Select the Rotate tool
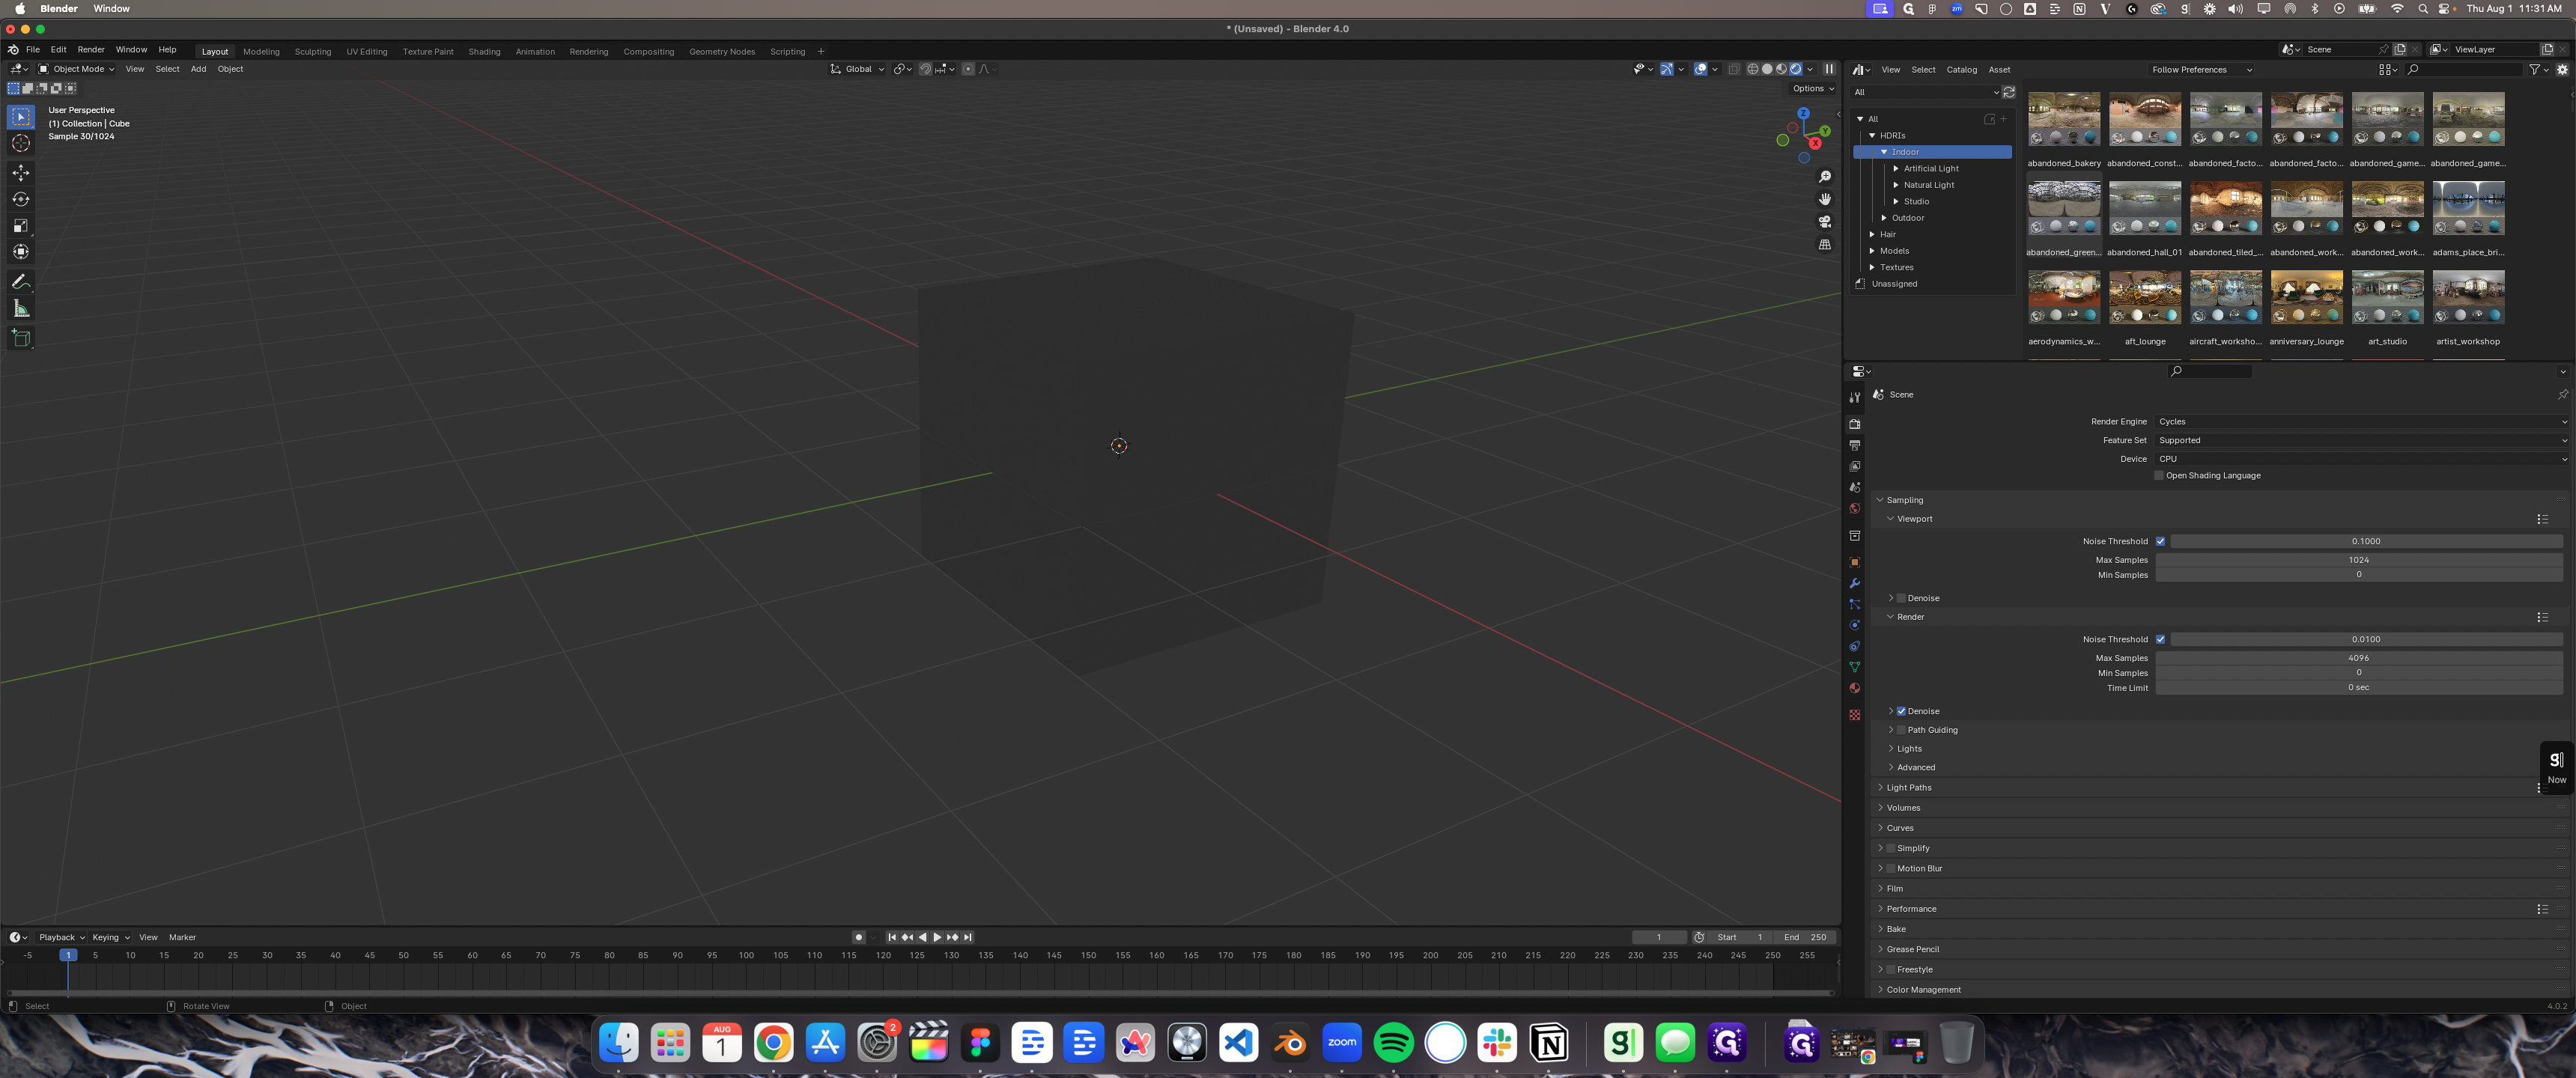Image resolution: width=2576 pixels, height=1078 pixels. [21, 199]
